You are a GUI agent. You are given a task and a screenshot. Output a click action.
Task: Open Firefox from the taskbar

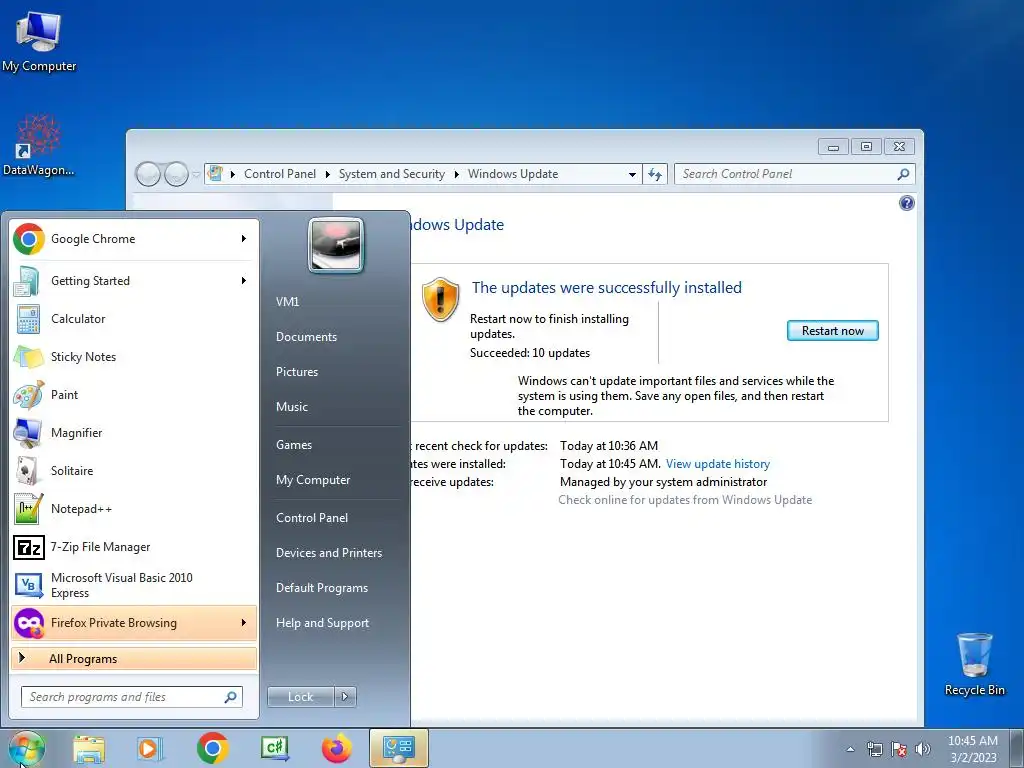336,748
